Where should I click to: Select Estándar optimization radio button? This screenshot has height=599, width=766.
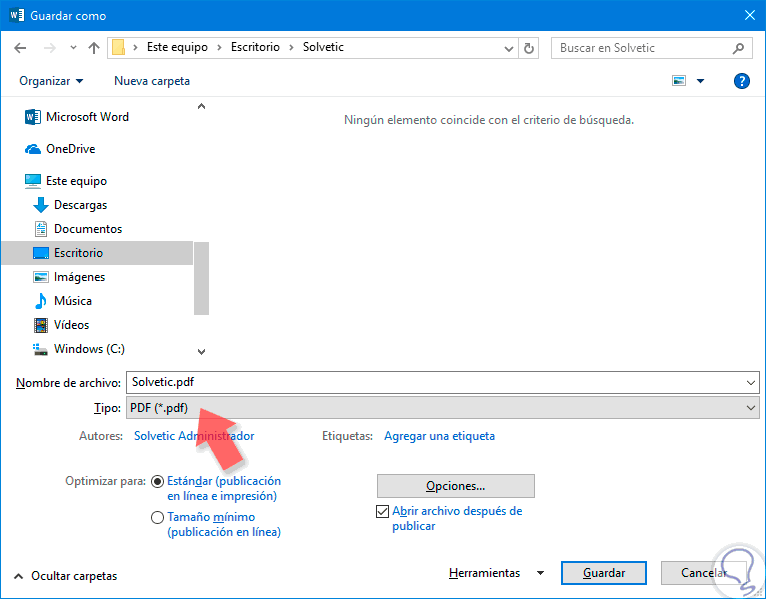coord(157,482)
